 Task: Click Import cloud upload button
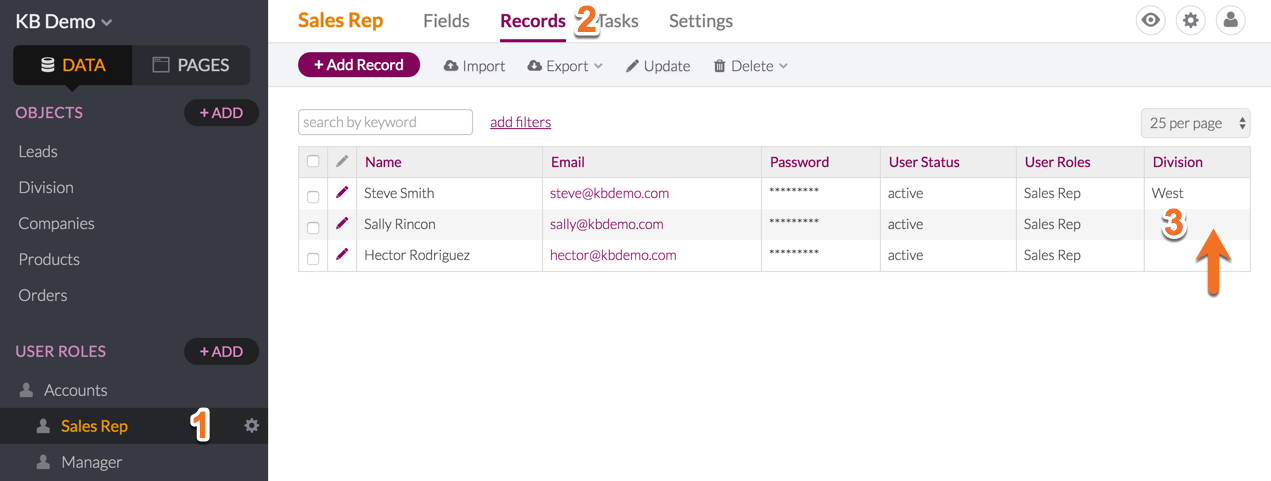(474, 66)
